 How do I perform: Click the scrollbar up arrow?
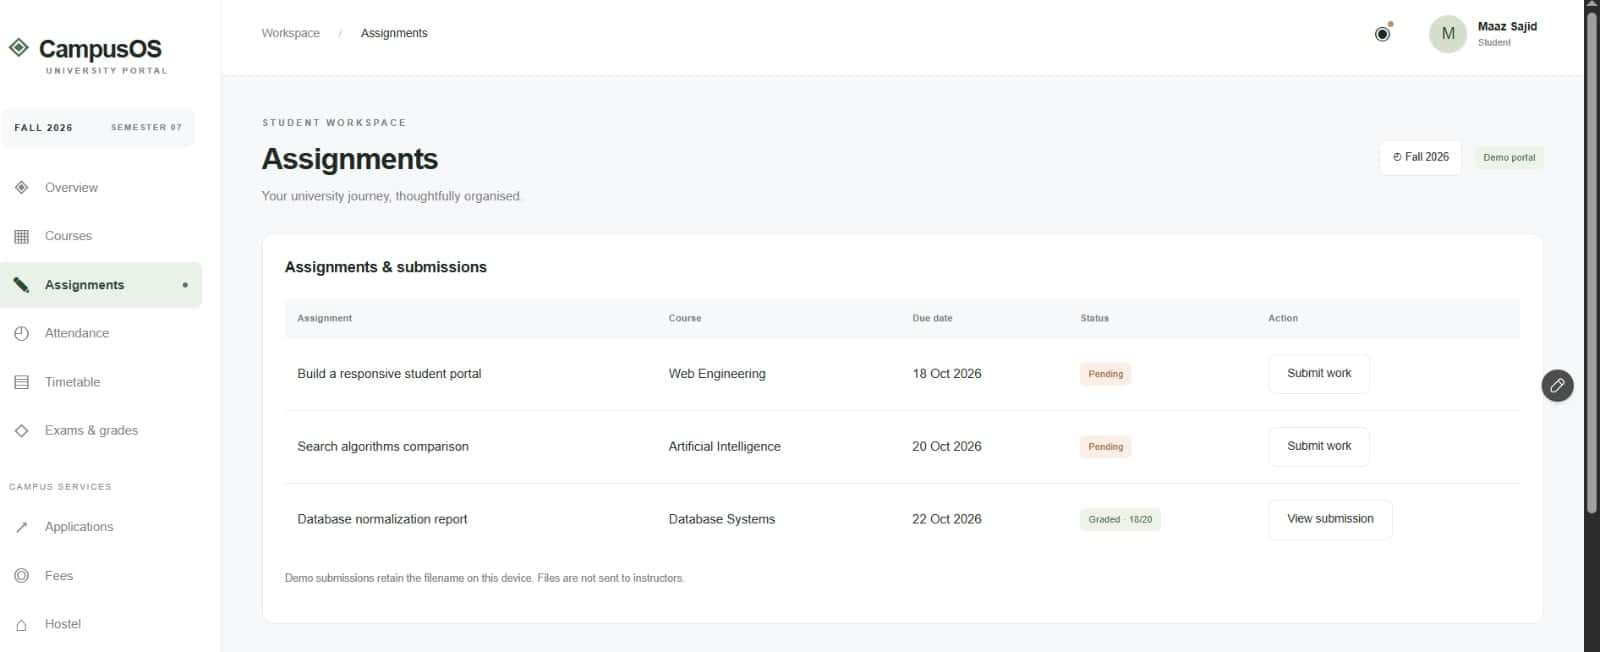[1592, 5]
